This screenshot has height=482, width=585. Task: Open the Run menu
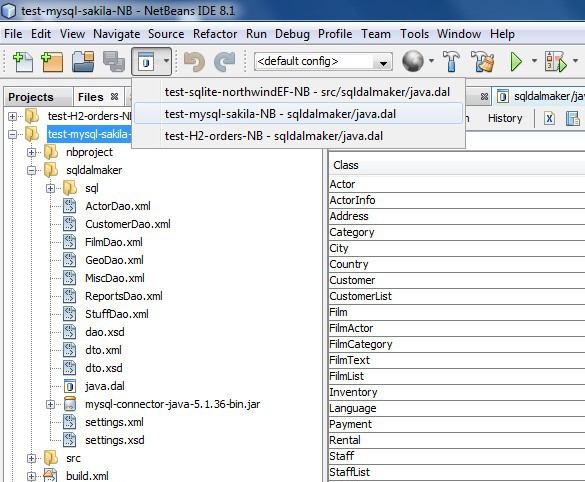256,34
